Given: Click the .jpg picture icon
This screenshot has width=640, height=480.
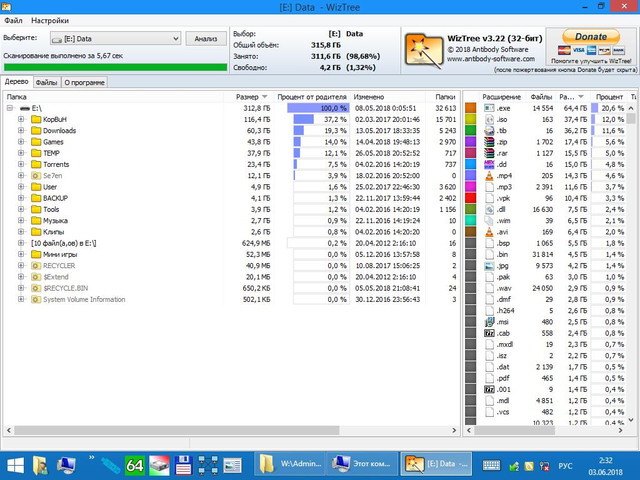Looking at the screenshot, I should coord(489,266).
